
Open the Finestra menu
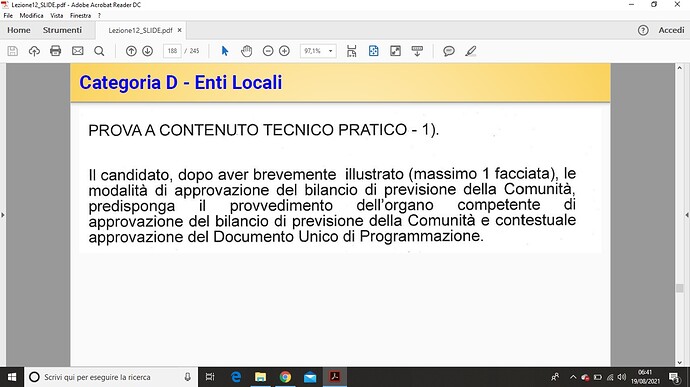81,15
